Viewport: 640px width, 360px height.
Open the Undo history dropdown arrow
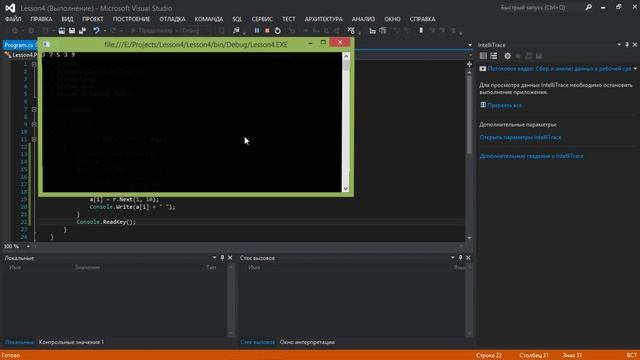point(105,30)
